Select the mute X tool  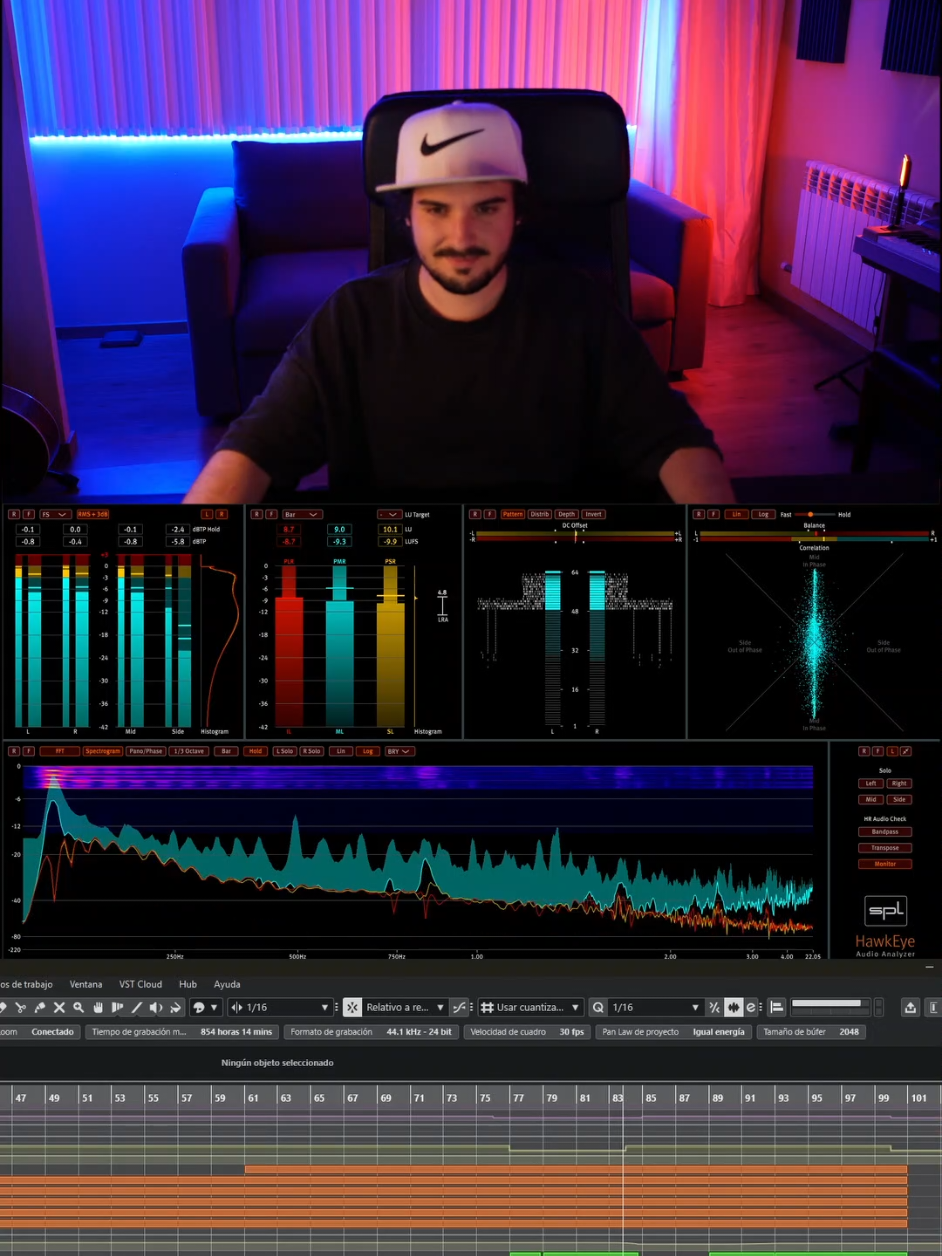(59, 1007)
